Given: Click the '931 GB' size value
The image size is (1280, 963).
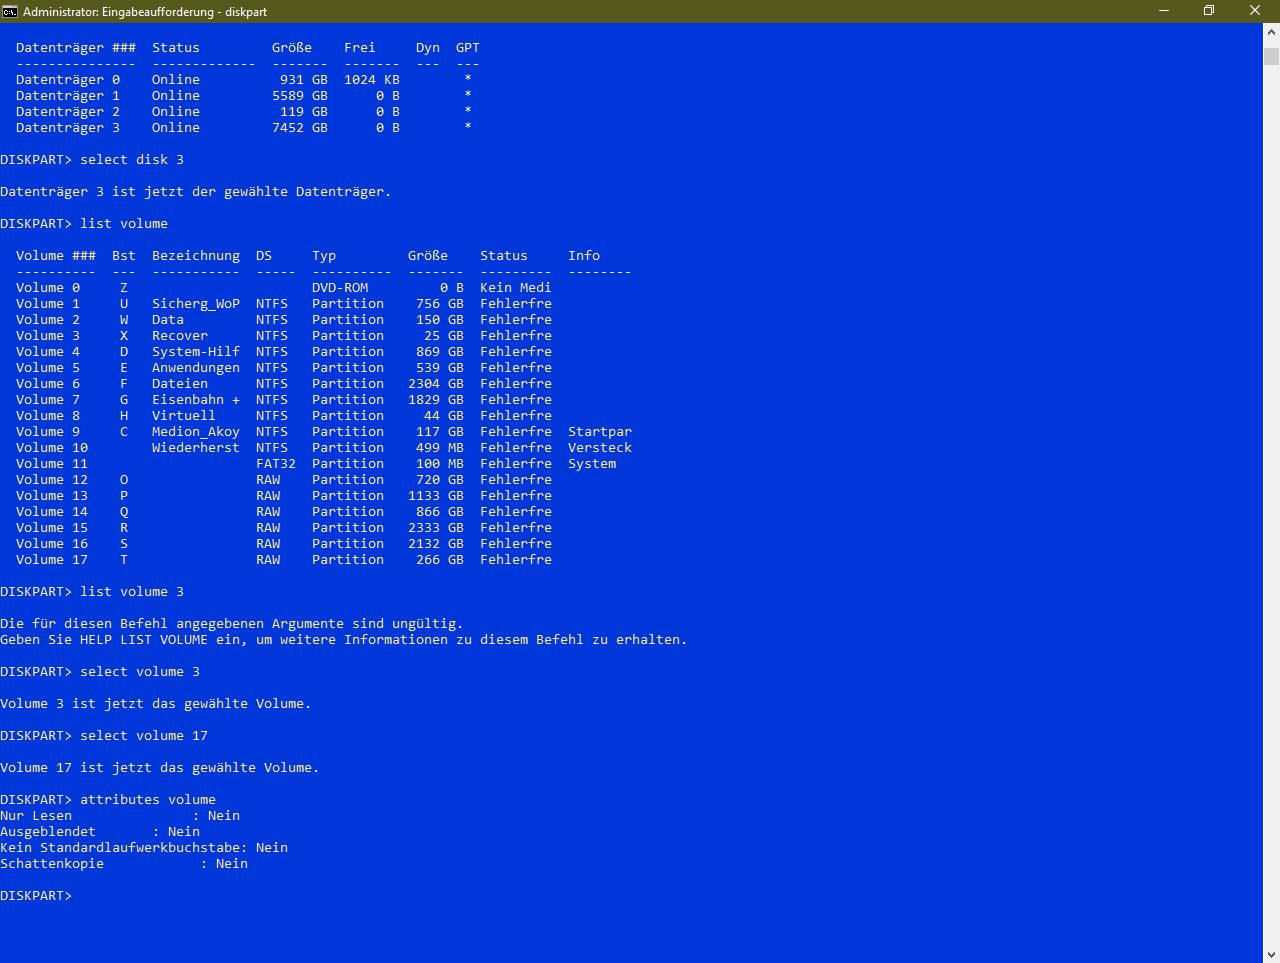Looking at the screenshot, I should click(304, 80).
